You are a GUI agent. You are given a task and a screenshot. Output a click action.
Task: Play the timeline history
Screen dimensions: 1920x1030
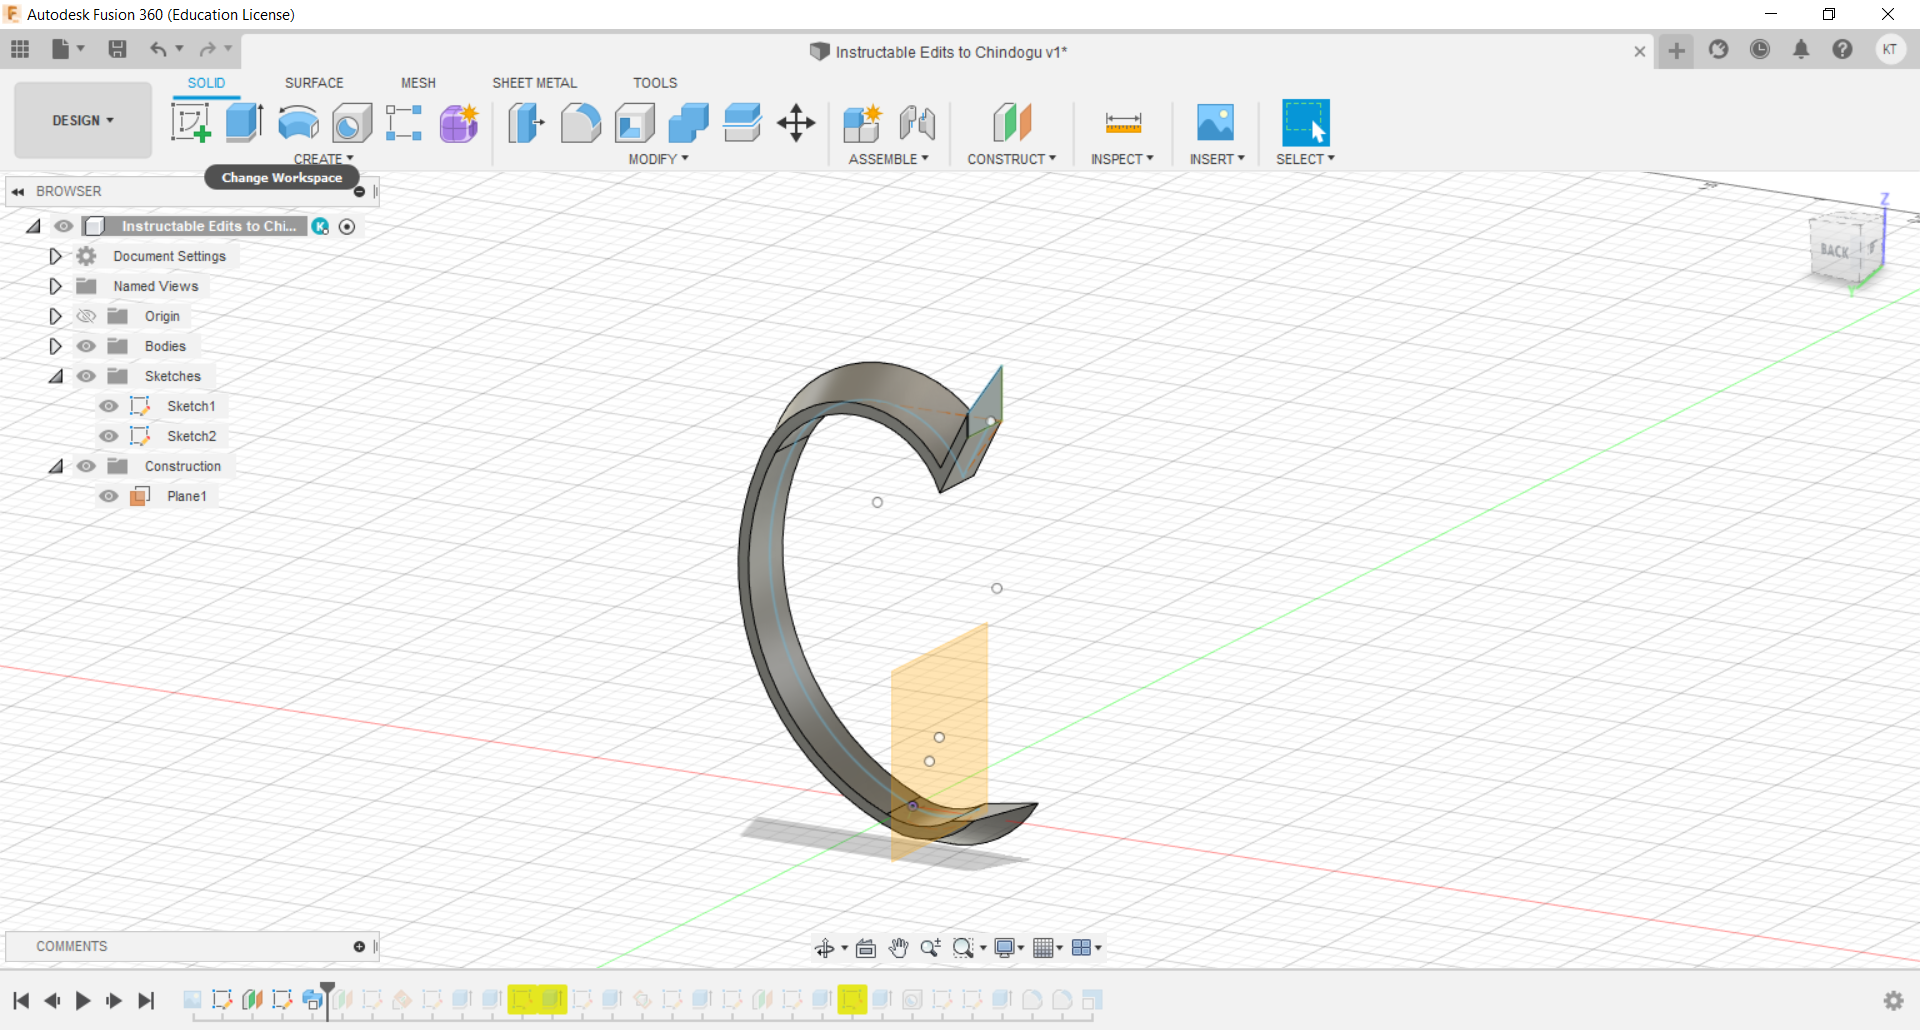83,1000
